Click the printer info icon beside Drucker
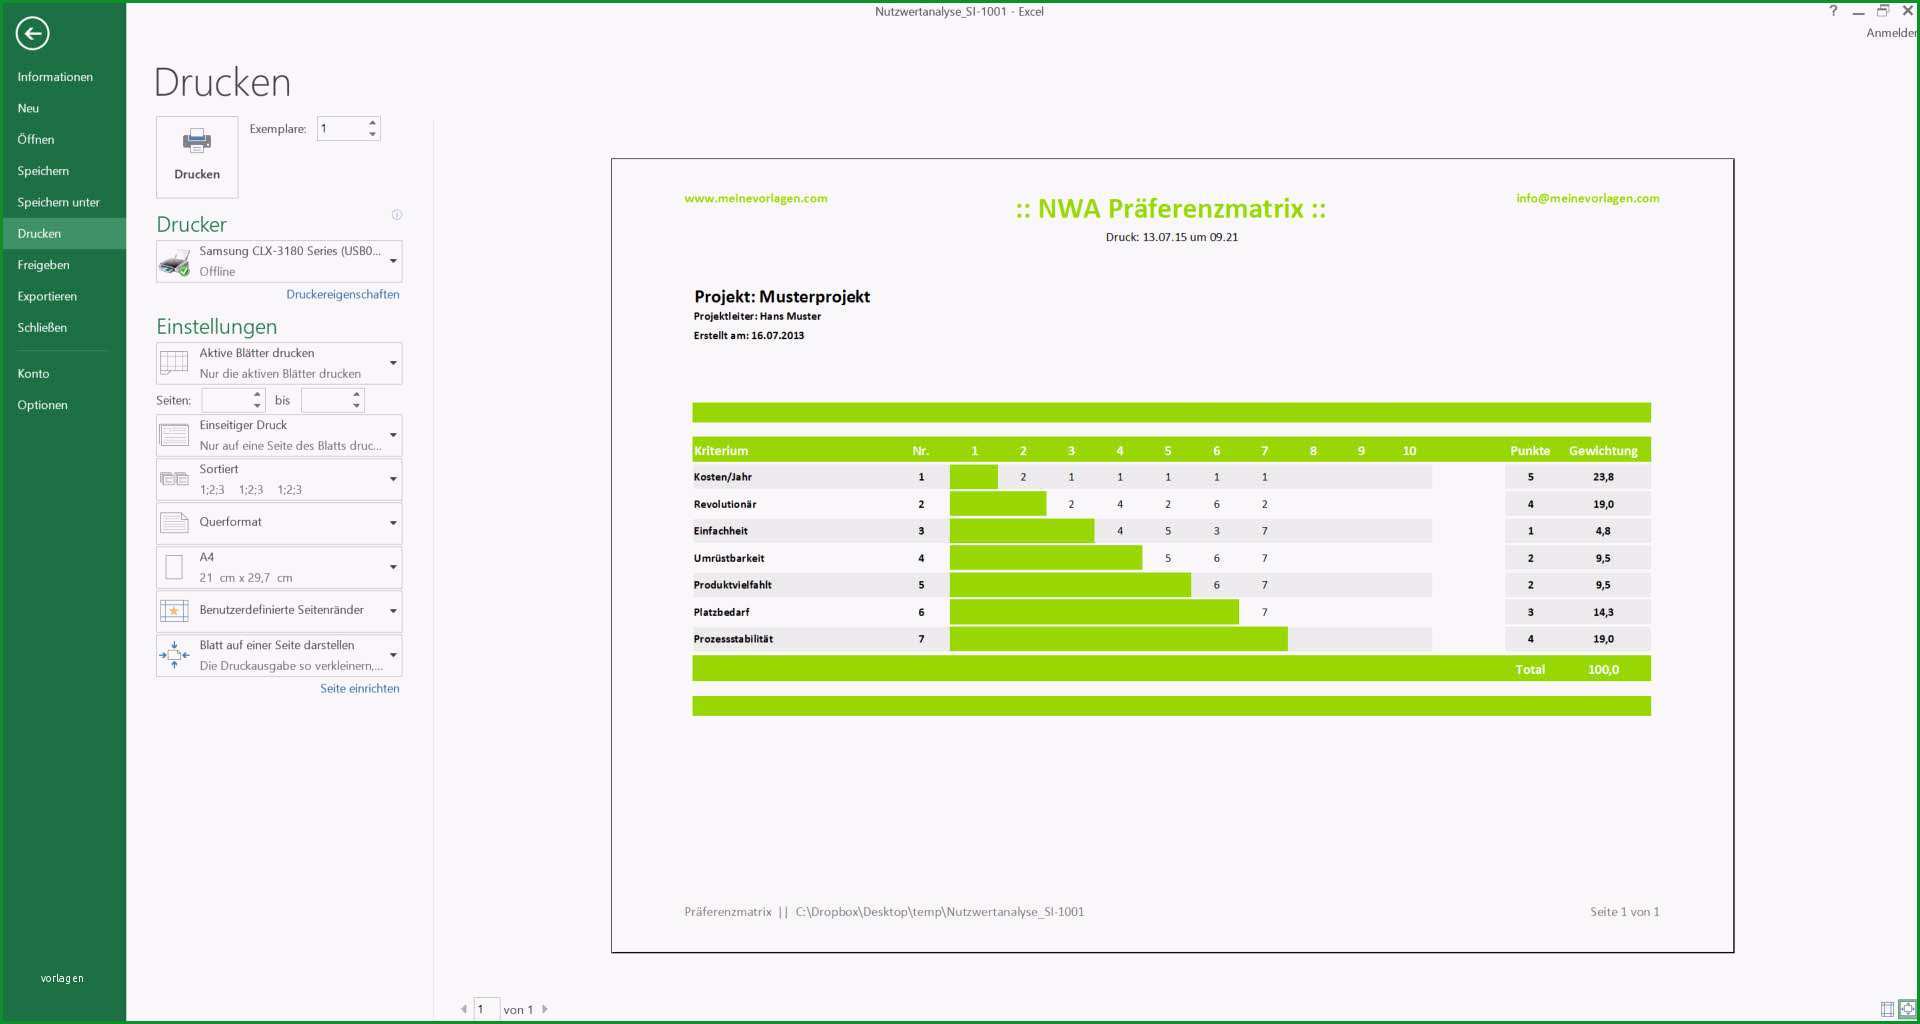Viewport: 1920px width, 1024px height. [397, 215]
